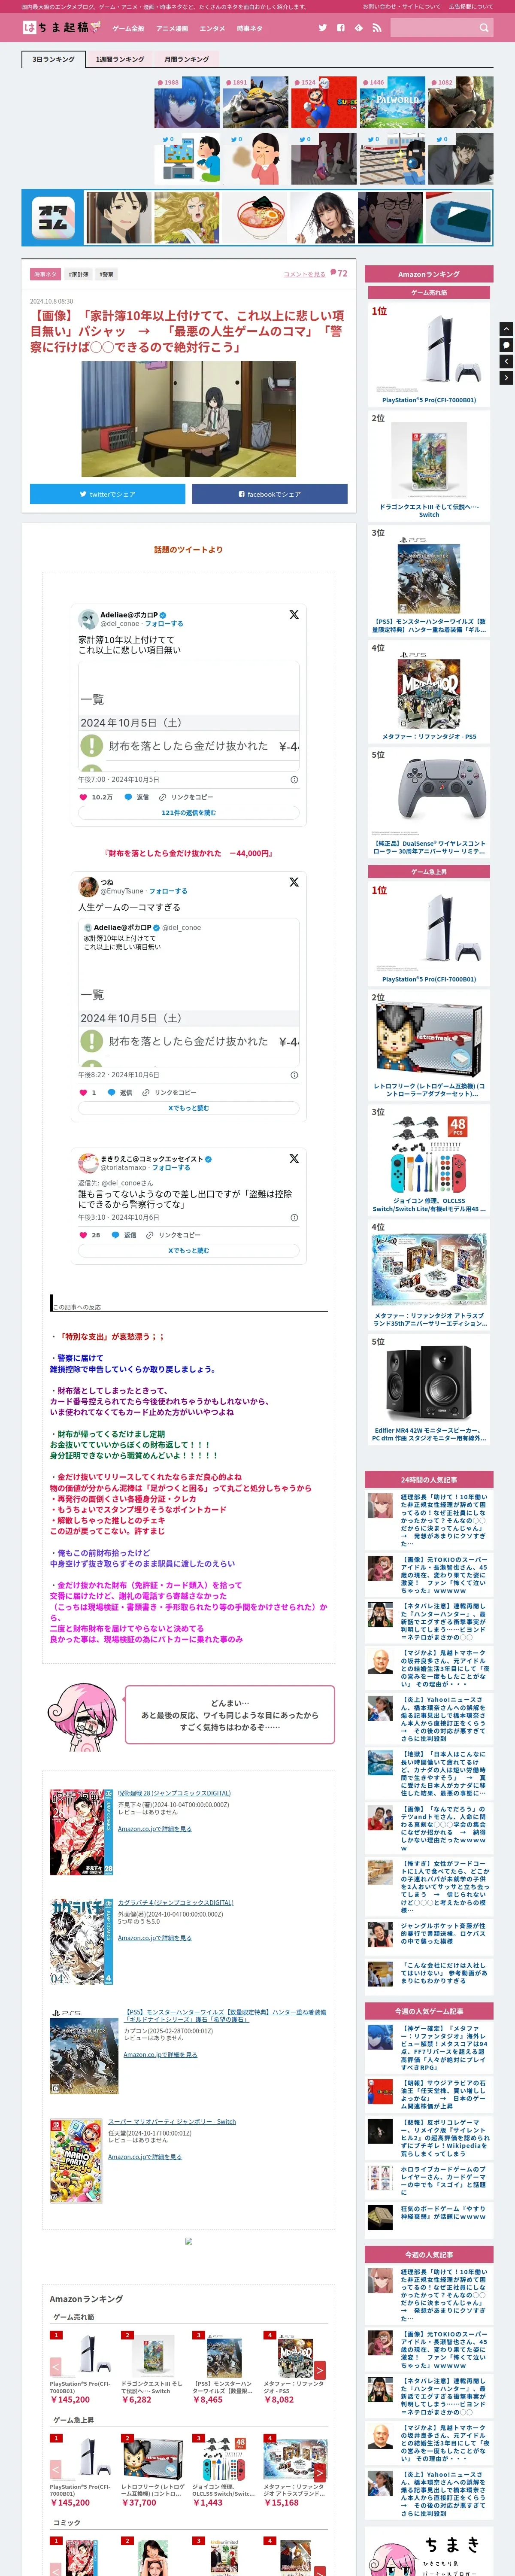
Task: Click X logo on まきりえこ's tweet
Action: [x=294, y=1158]
